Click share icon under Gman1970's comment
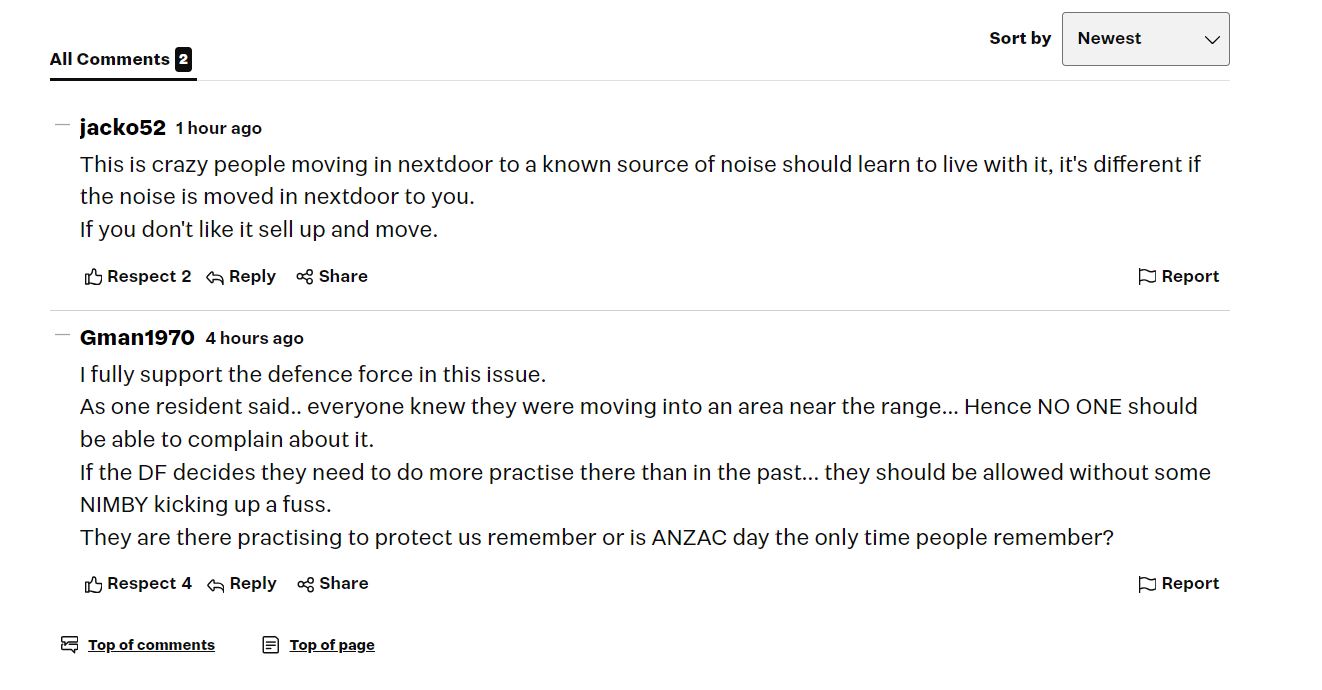The height and width of the screenshot is (690, 1322). tap(305, 584)
